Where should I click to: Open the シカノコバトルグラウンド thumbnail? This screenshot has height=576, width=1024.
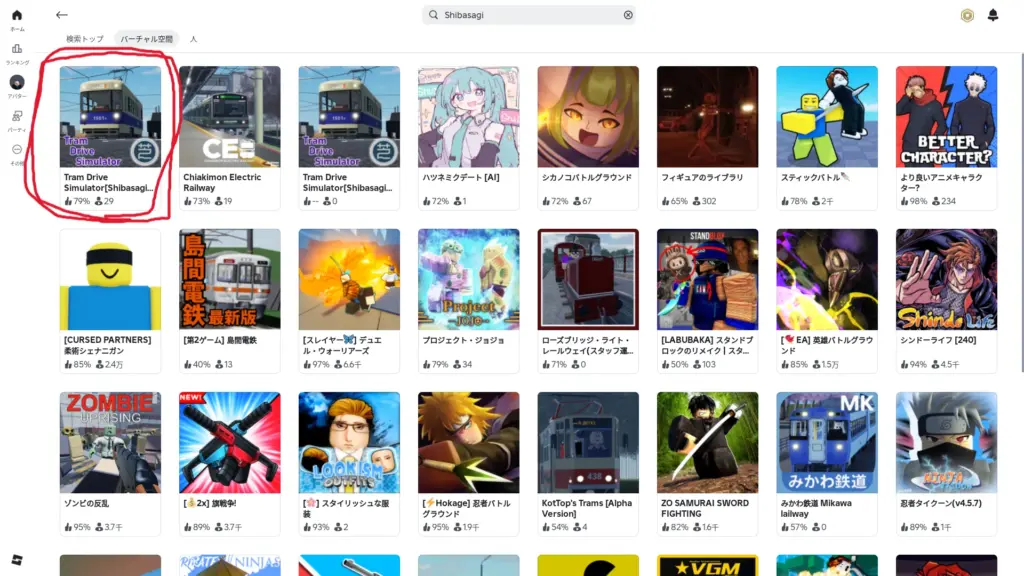coord(588,116)
